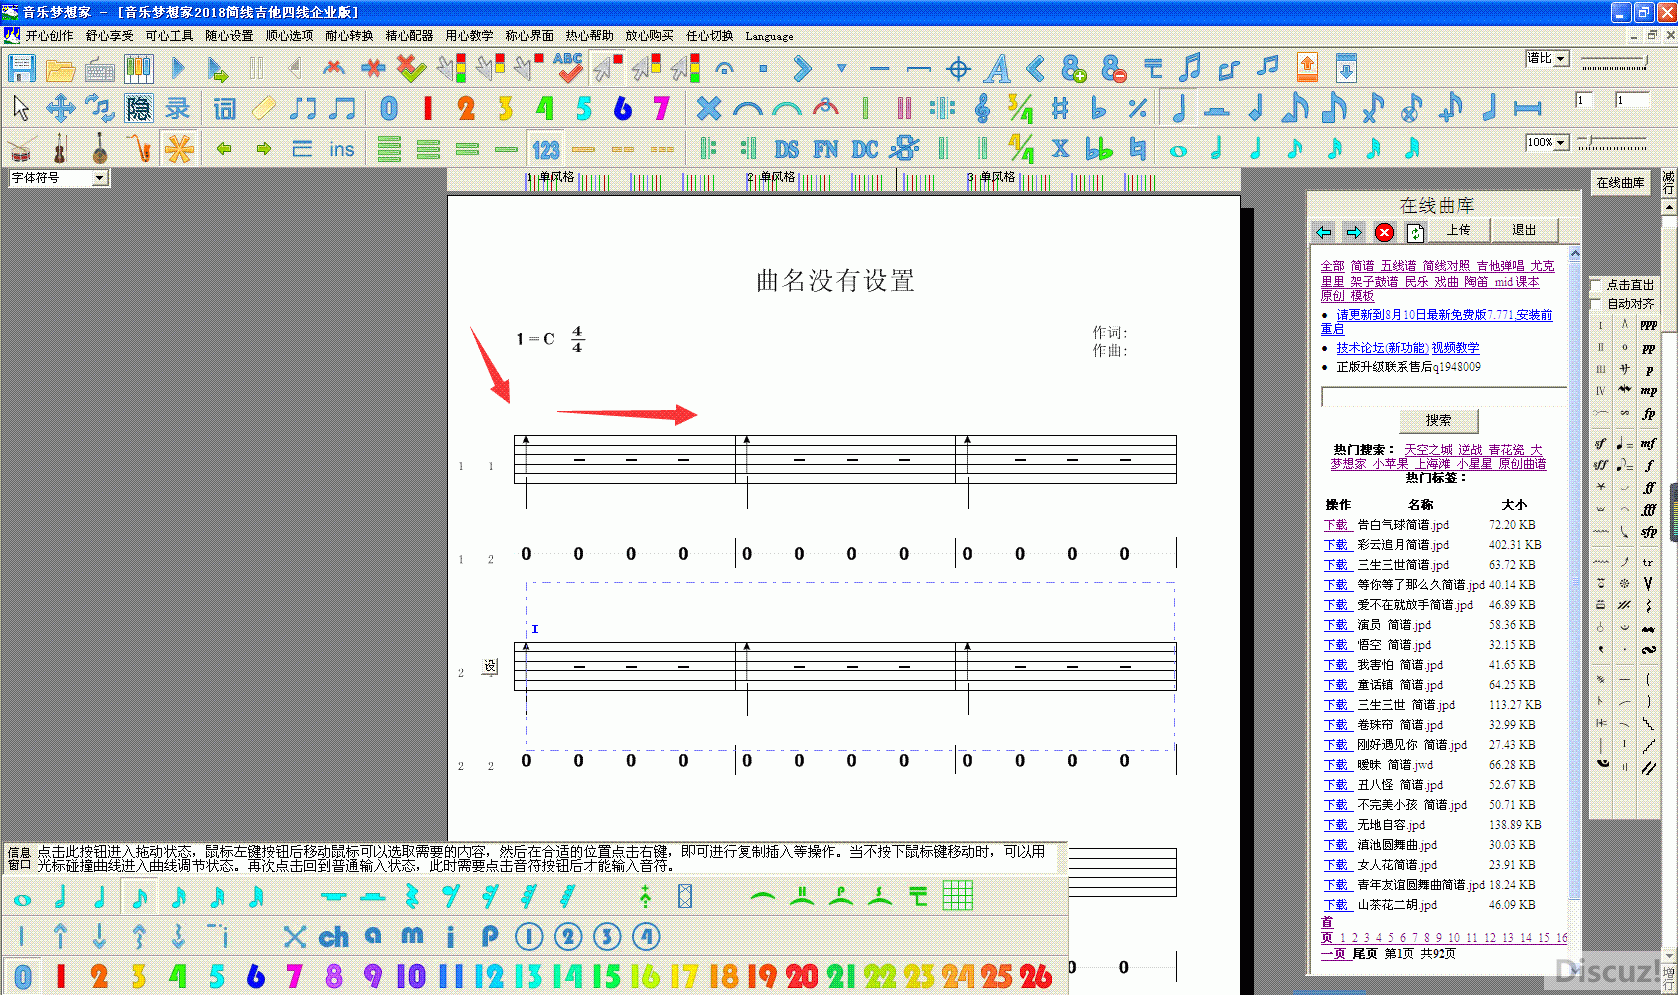Select the four-way move tool
This screenshot has height=995, width=1678.
click(x=60, y=107)
